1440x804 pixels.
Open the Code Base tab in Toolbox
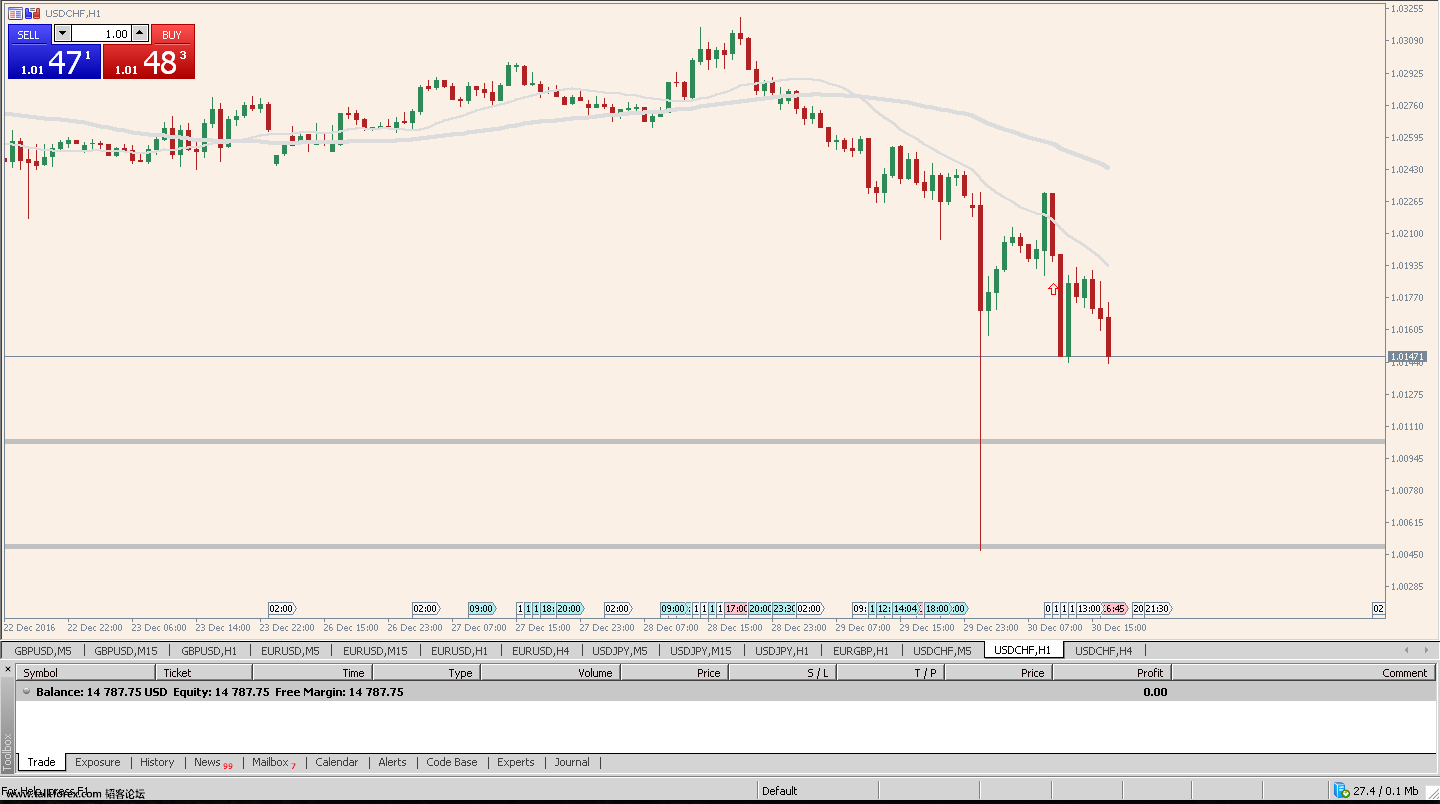coord(452,762)
